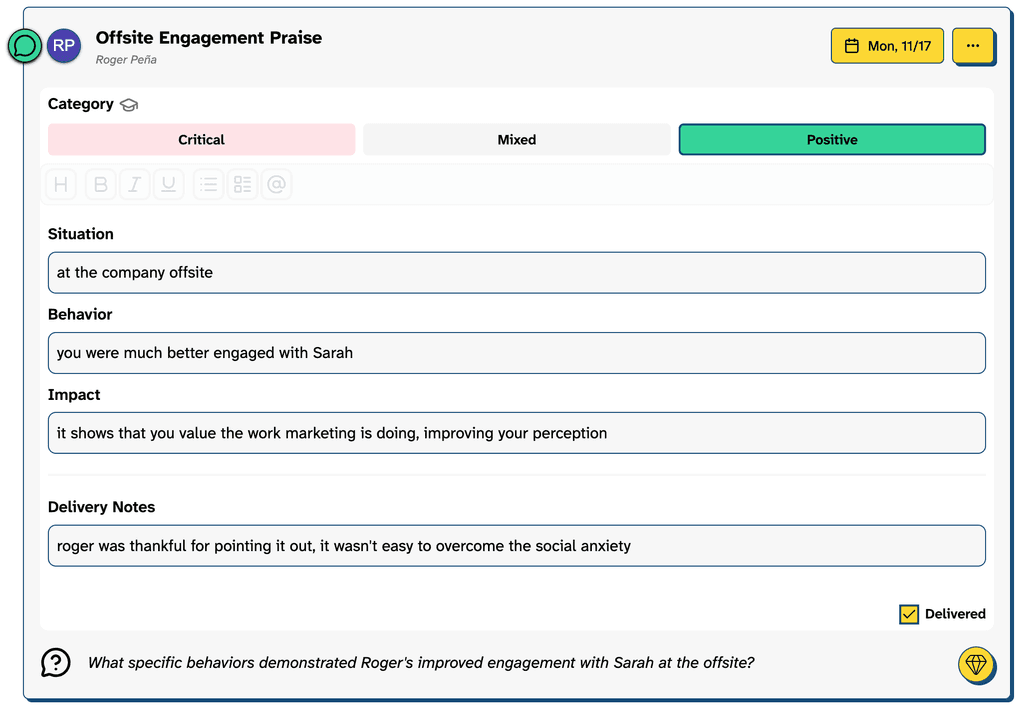The height and width of the screenshot is (709, 1024).
Task: Click the underline formatting icon
Action: [x=168, y=184]
